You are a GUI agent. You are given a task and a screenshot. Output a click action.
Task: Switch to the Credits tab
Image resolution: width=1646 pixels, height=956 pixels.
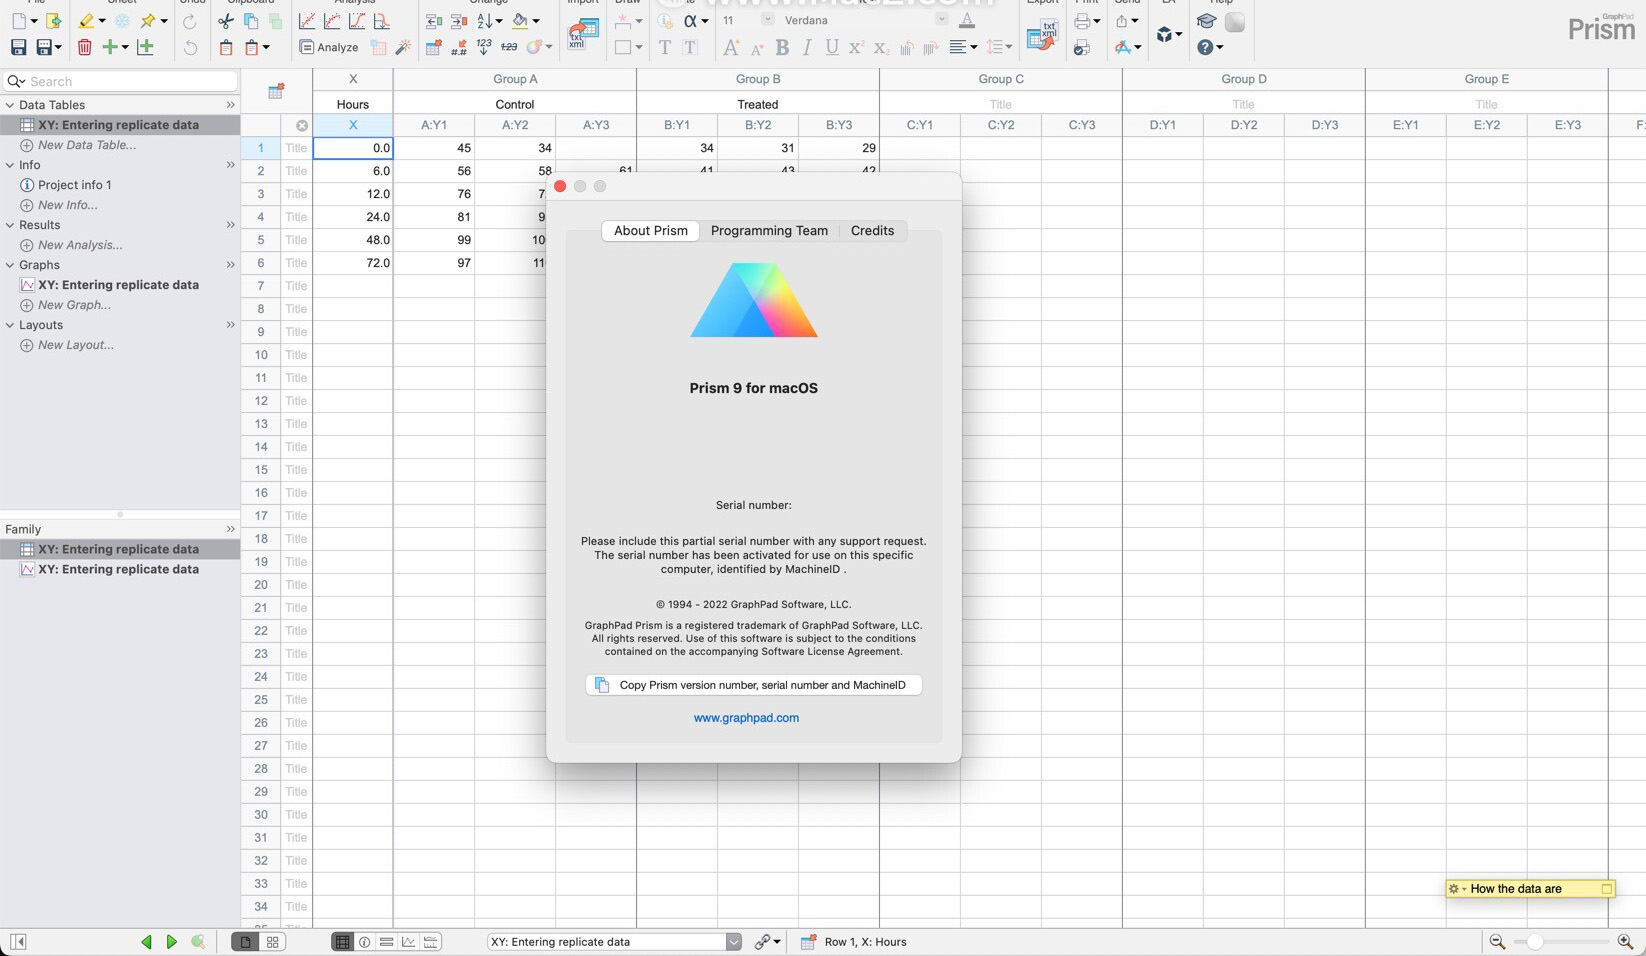[x=871, y=230]
